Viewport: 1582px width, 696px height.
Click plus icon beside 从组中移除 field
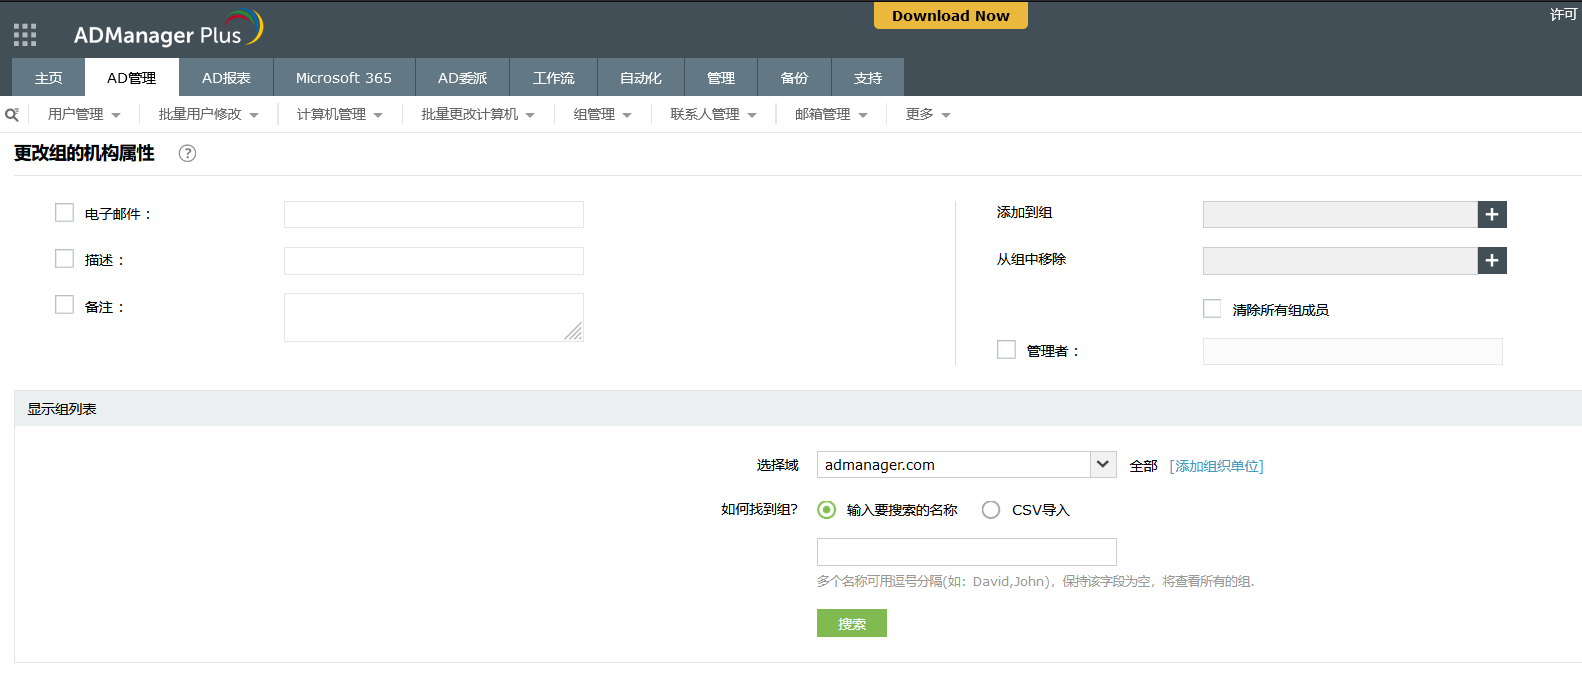pyautogui.click(x=1491, y=260)
